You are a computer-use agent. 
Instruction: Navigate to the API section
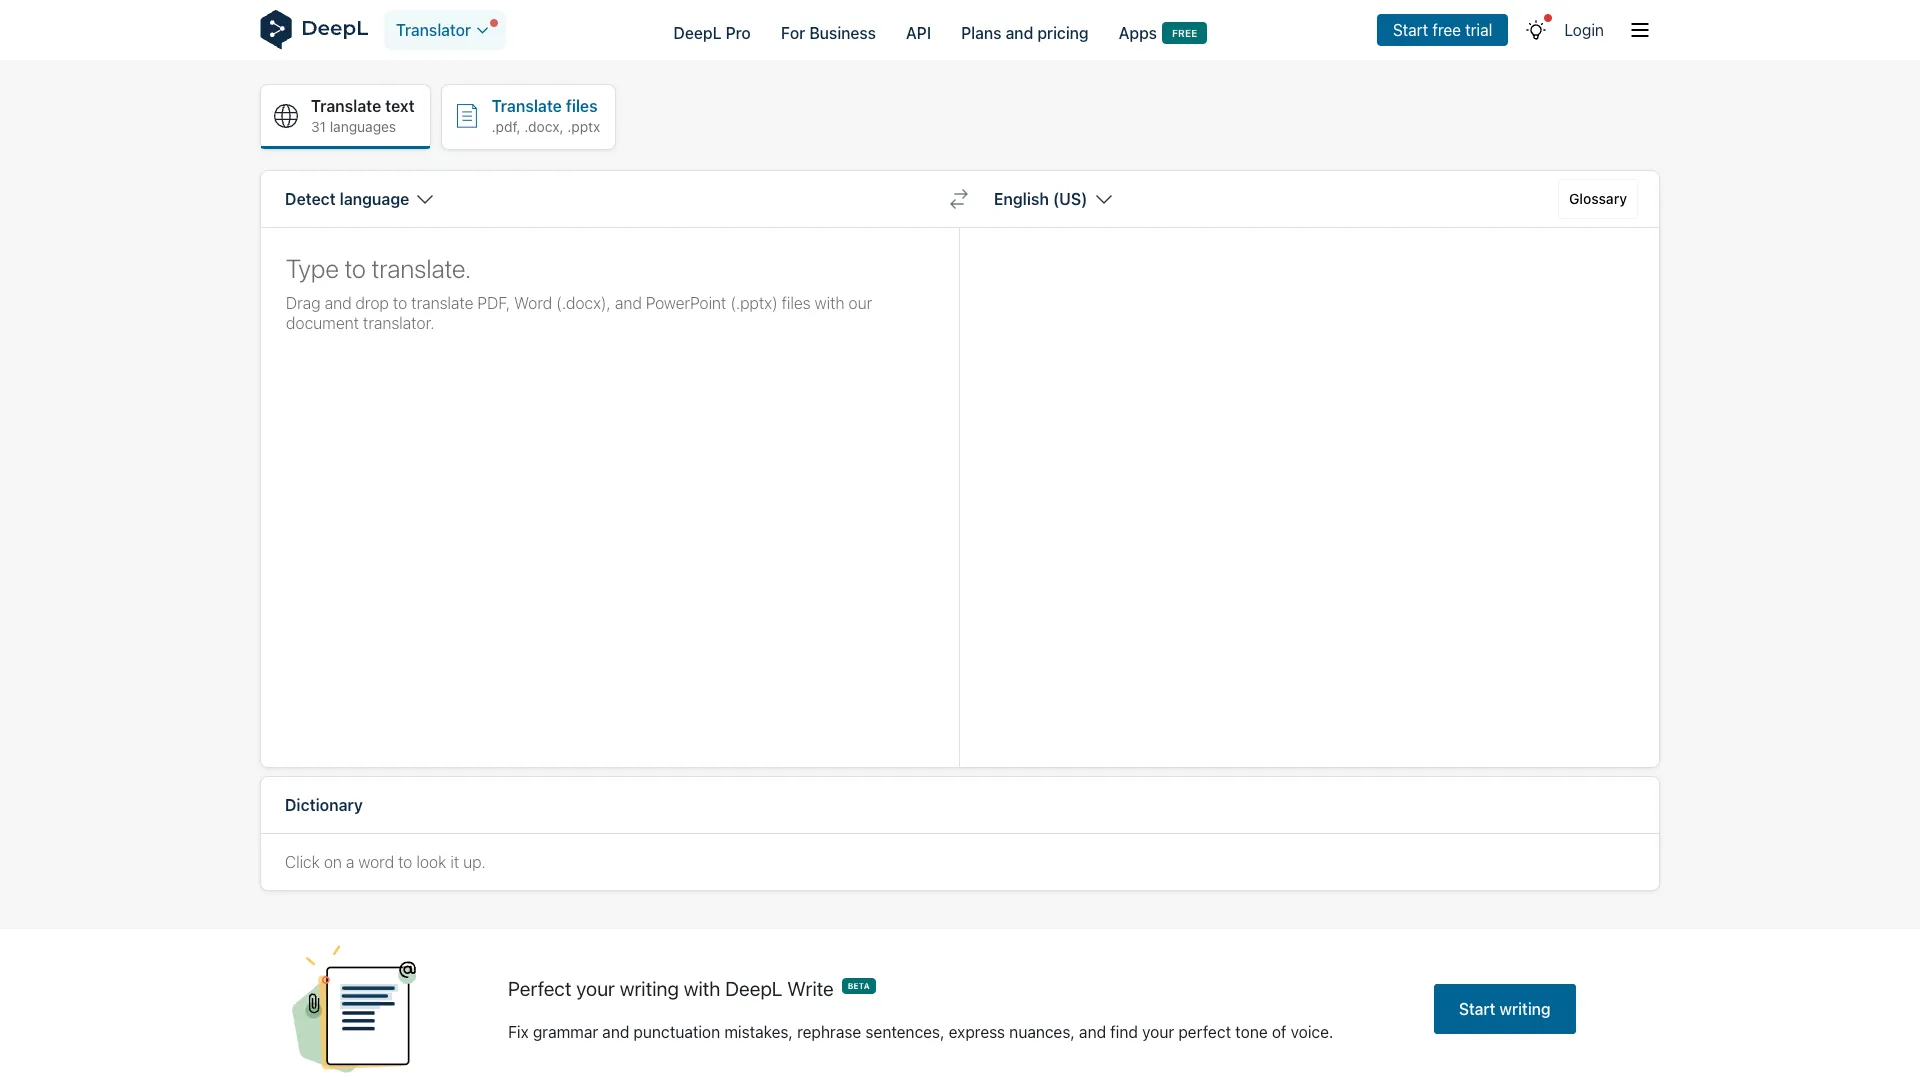click(918, 33)
